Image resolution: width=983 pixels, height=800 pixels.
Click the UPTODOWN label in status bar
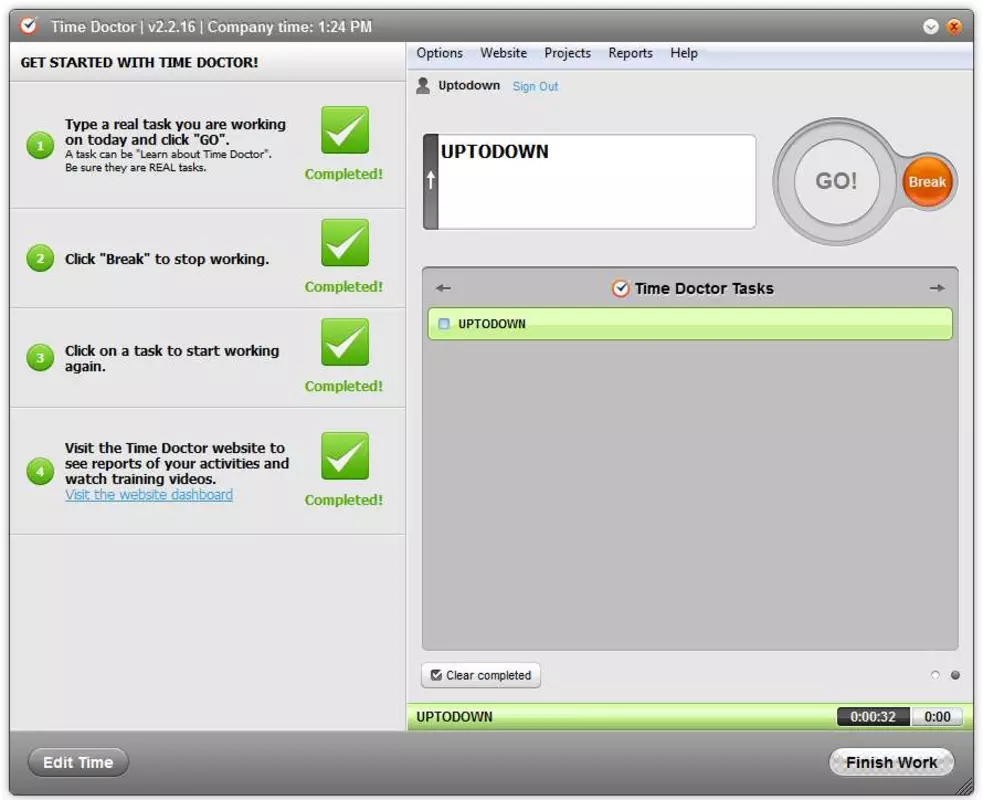point(455,717)
